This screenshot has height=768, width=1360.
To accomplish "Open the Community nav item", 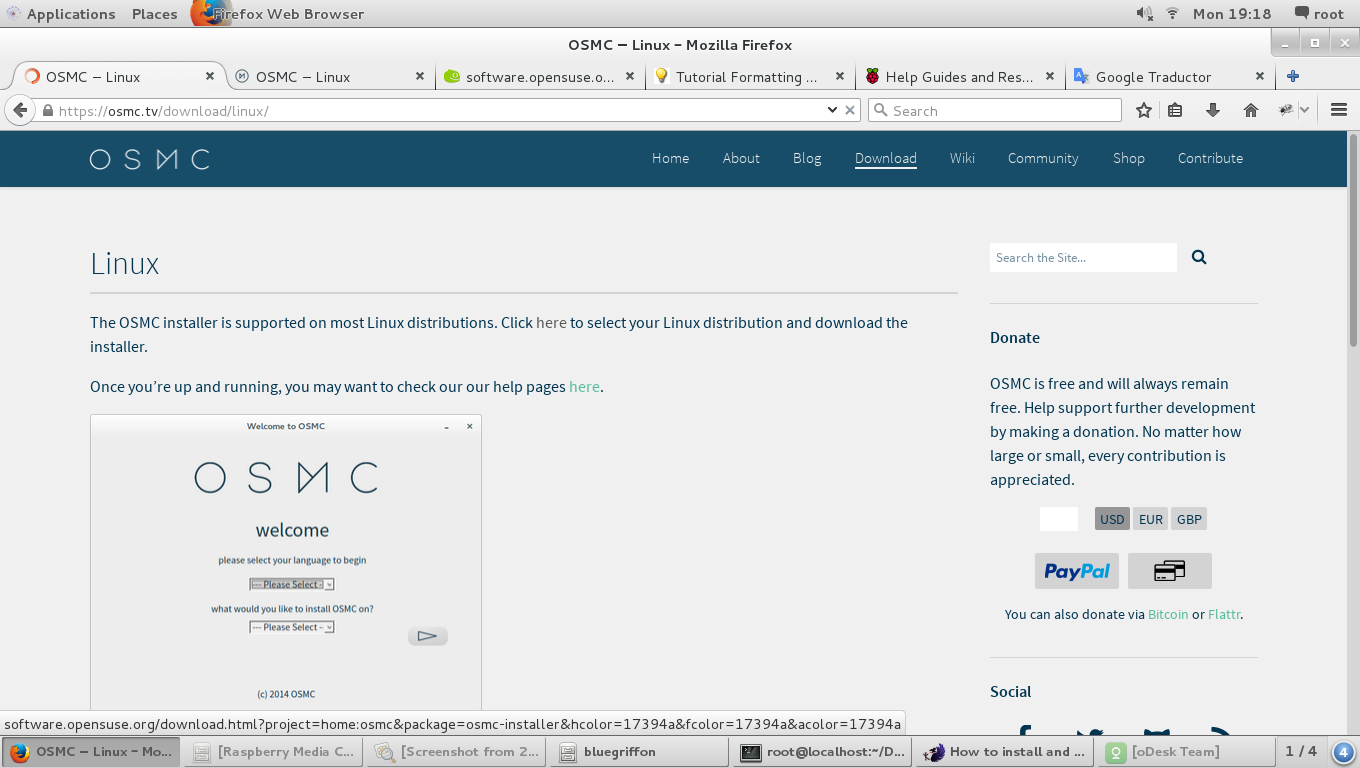I will click(1043, 158).
